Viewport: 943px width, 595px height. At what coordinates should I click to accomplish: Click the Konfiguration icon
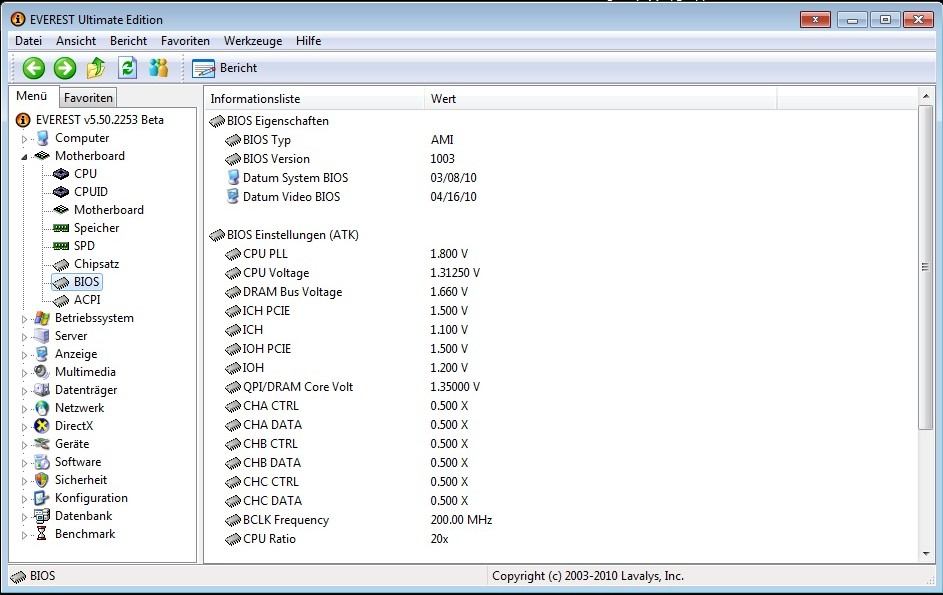[42, 498]
